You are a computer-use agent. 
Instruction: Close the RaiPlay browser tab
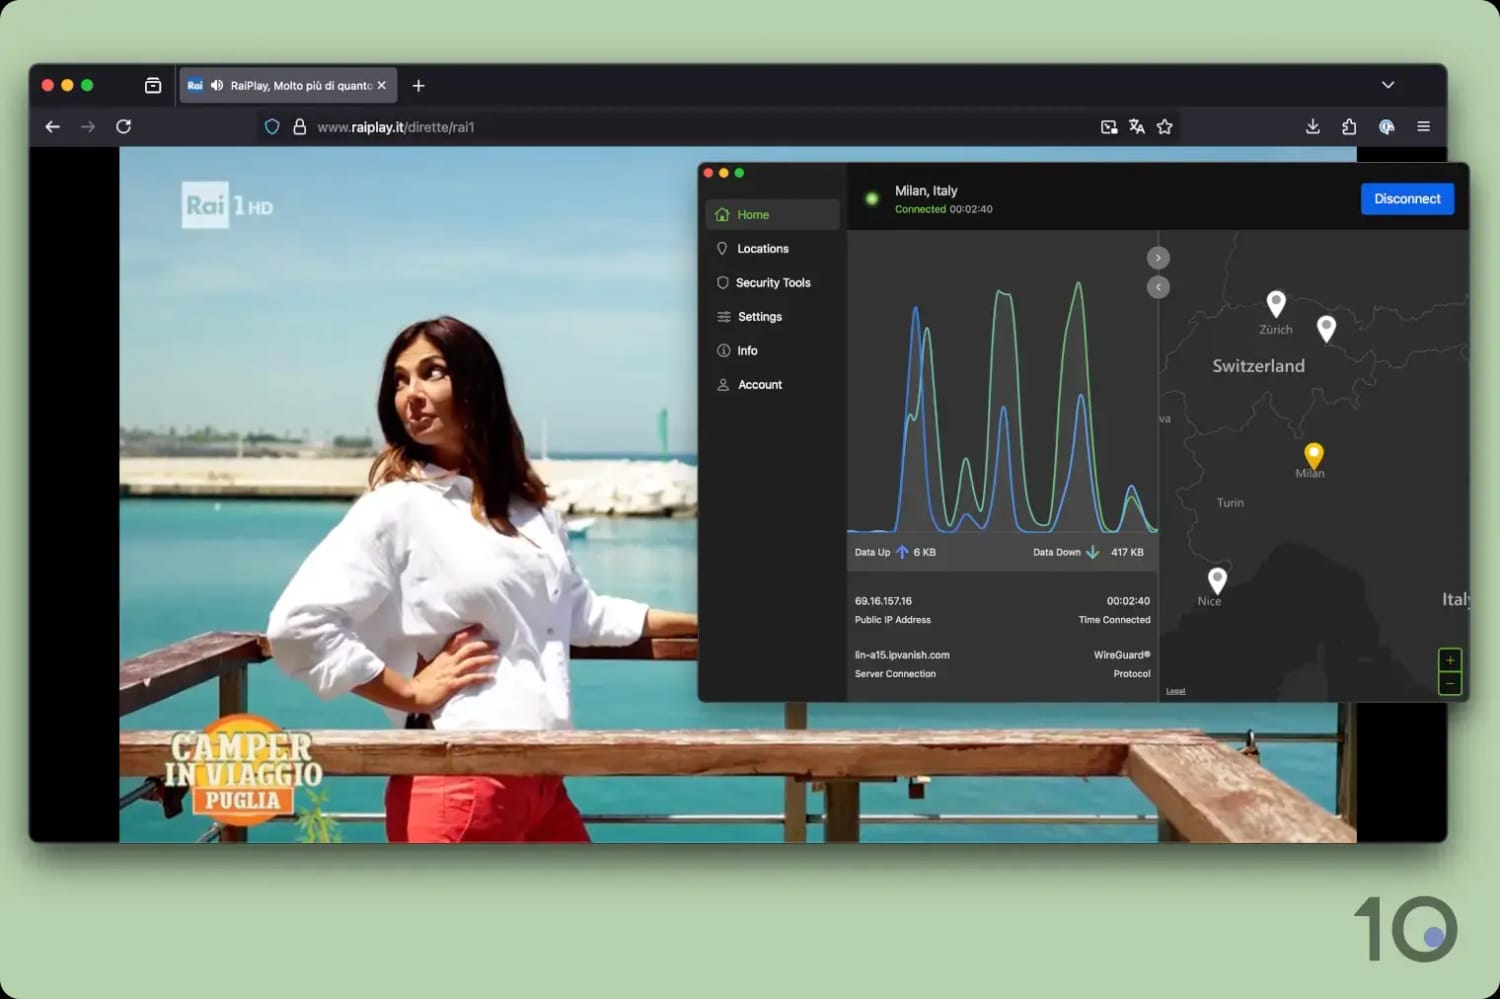coord(382,86)
